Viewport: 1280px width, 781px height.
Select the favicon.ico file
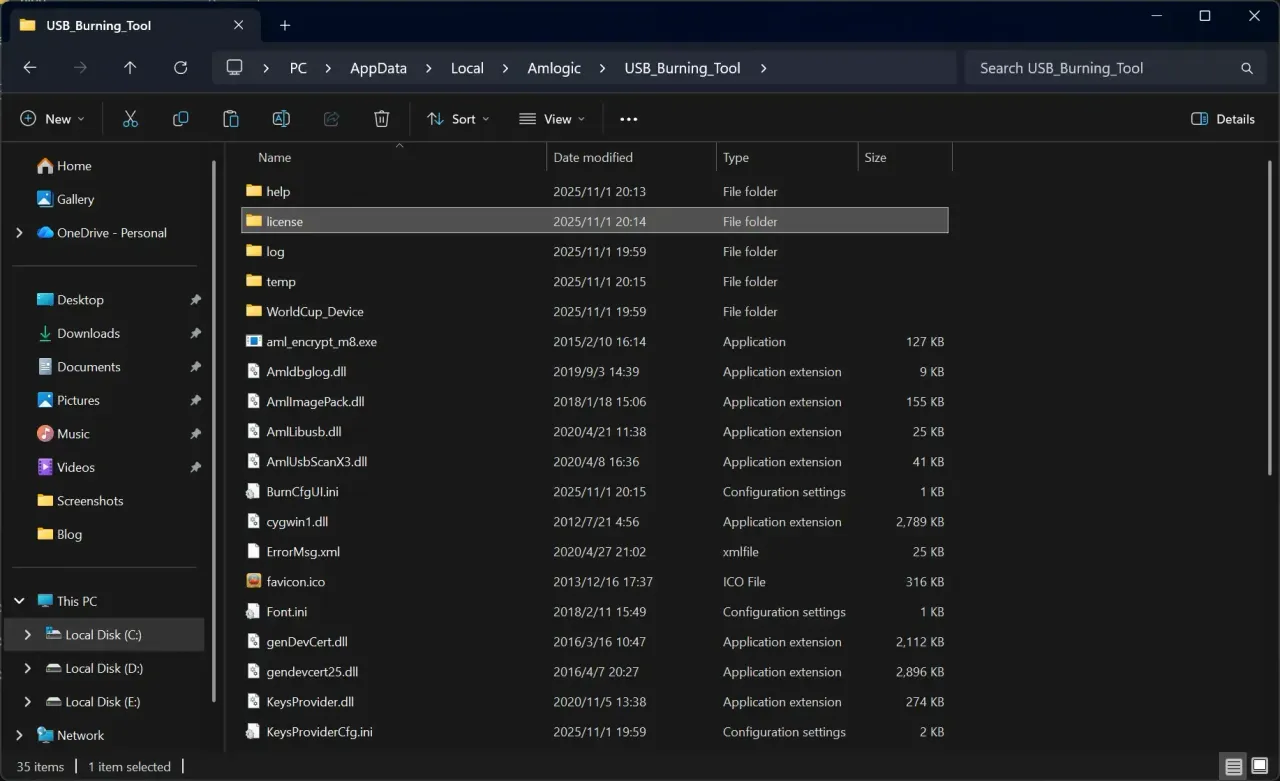point(595,581)
